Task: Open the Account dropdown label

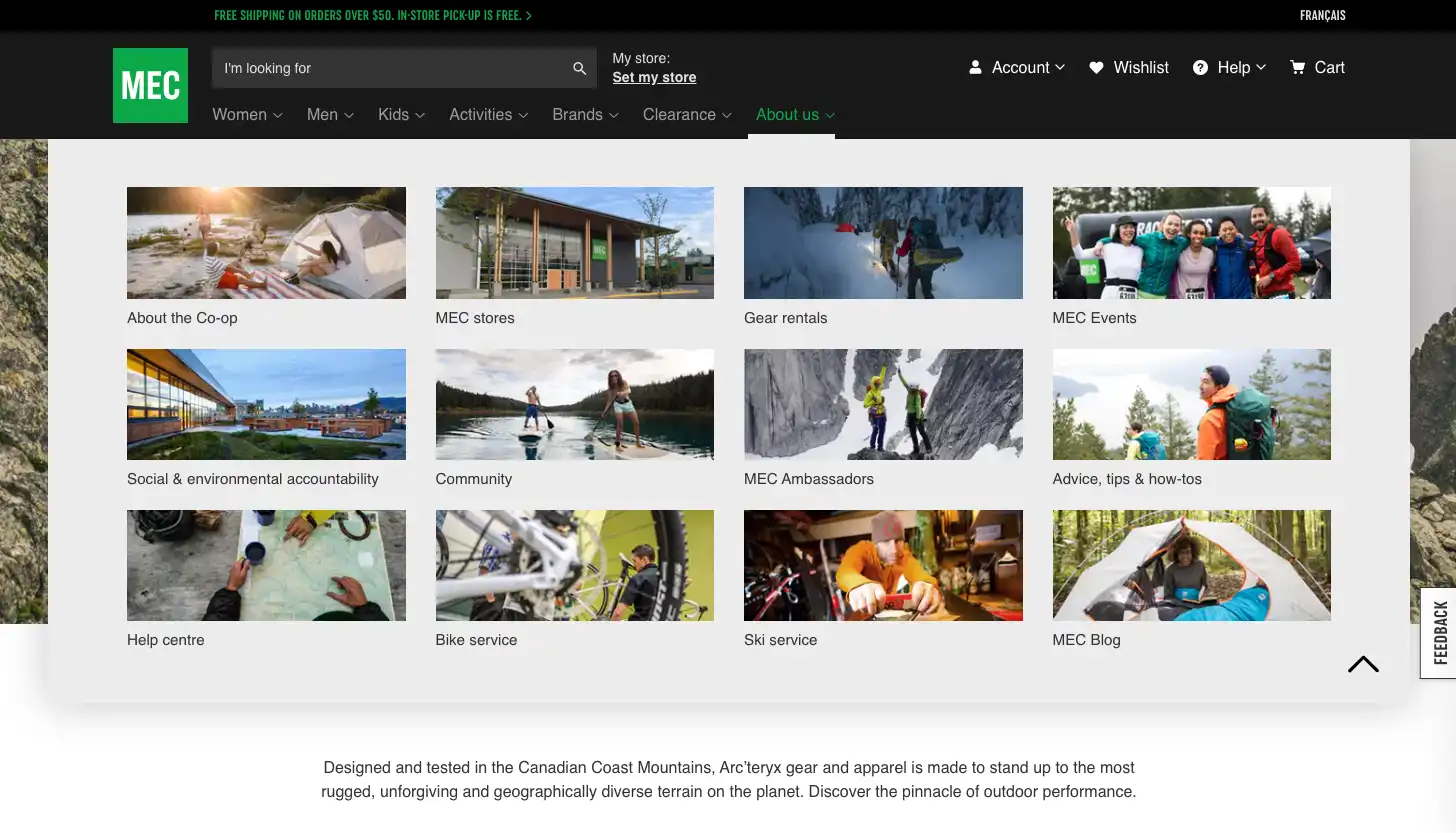Action: tap(1028, 67)
